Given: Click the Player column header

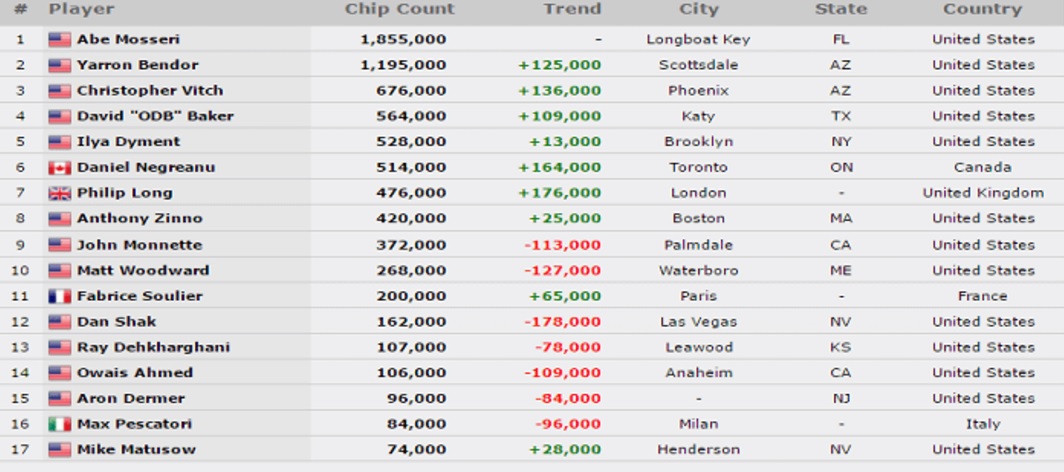Looking at the screenshot, I should [81, 9].
